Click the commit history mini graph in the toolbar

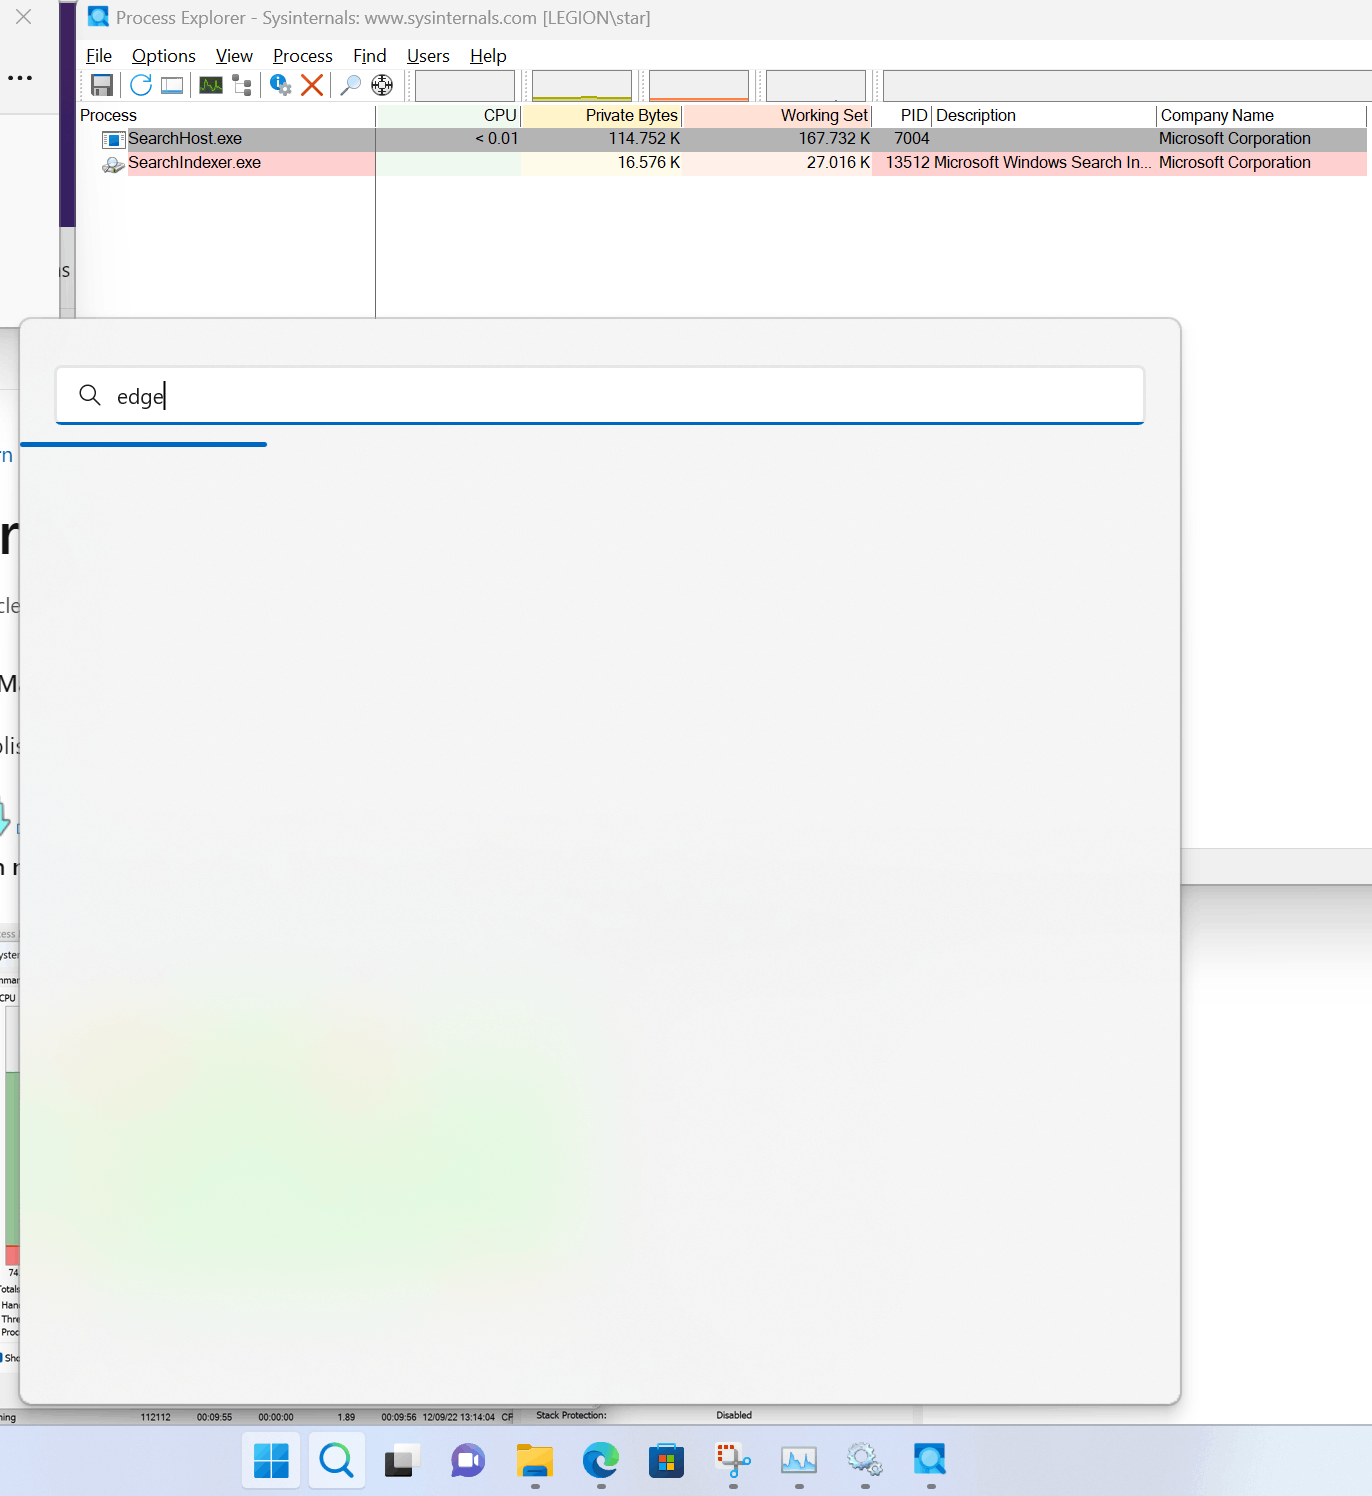click(582, 86)
